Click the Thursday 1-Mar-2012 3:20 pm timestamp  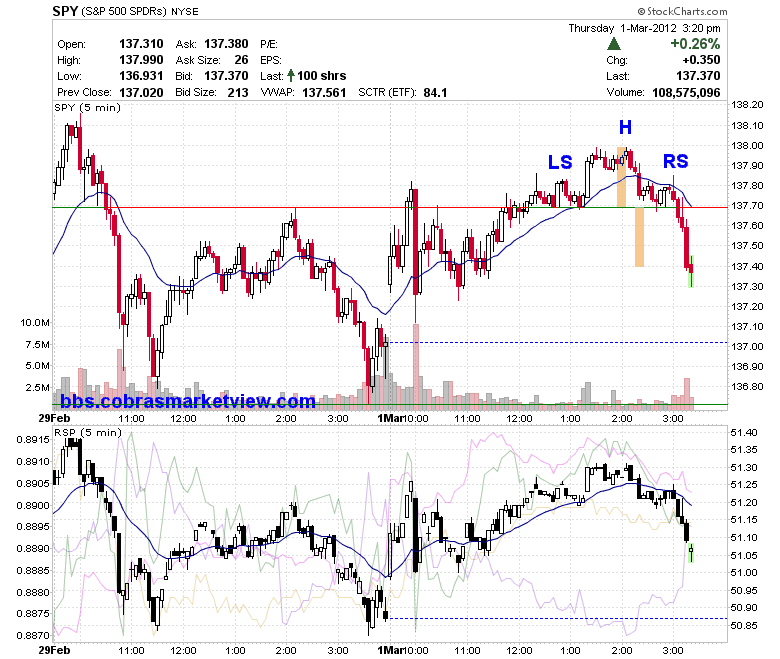[x=644, y=28]
